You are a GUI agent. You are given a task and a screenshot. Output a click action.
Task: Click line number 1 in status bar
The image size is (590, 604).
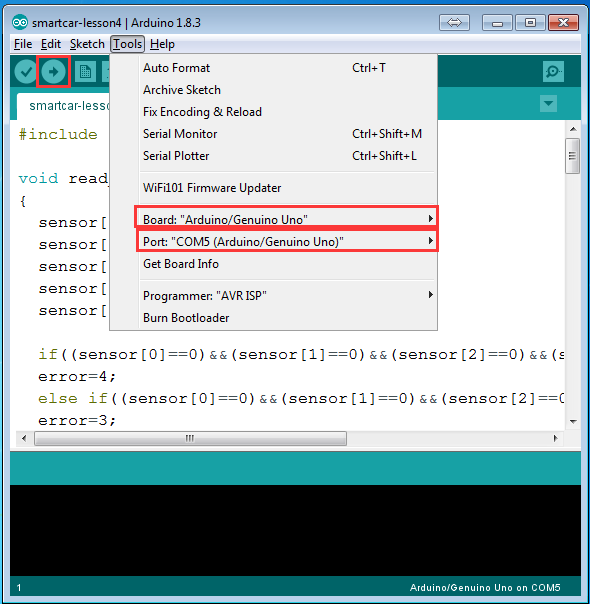tap(19, 588)
